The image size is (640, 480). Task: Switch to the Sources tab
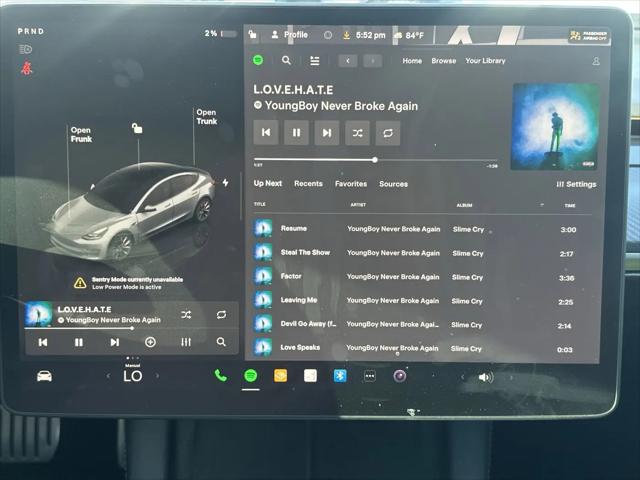click(x=393, y=184)
